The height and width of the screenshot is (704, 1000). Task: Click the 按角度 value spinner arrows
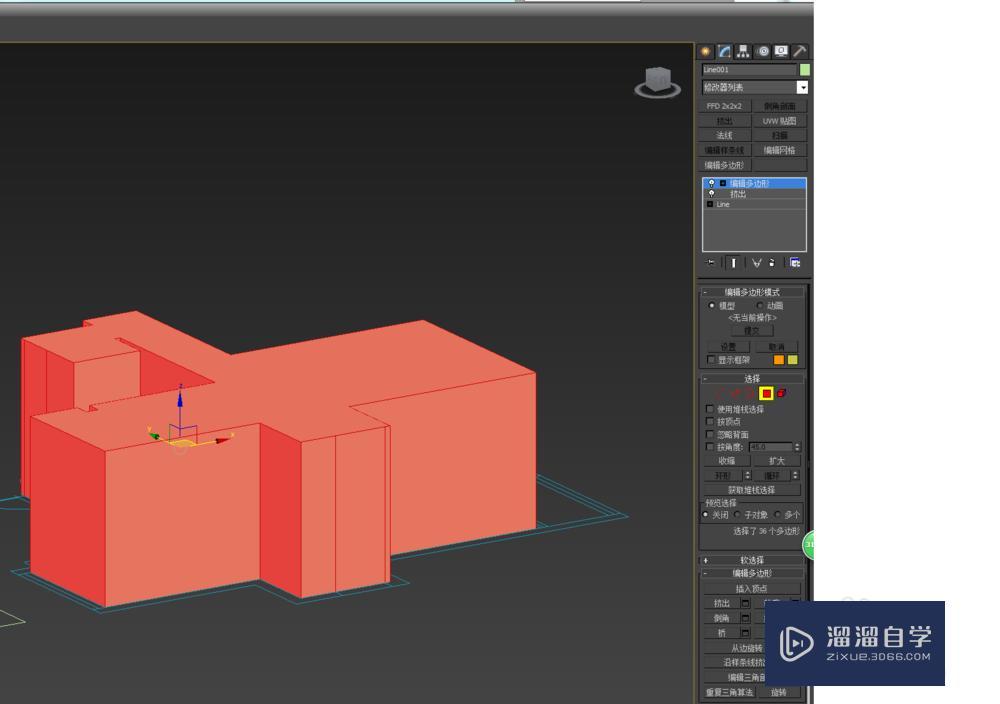[x=797, y=447]
